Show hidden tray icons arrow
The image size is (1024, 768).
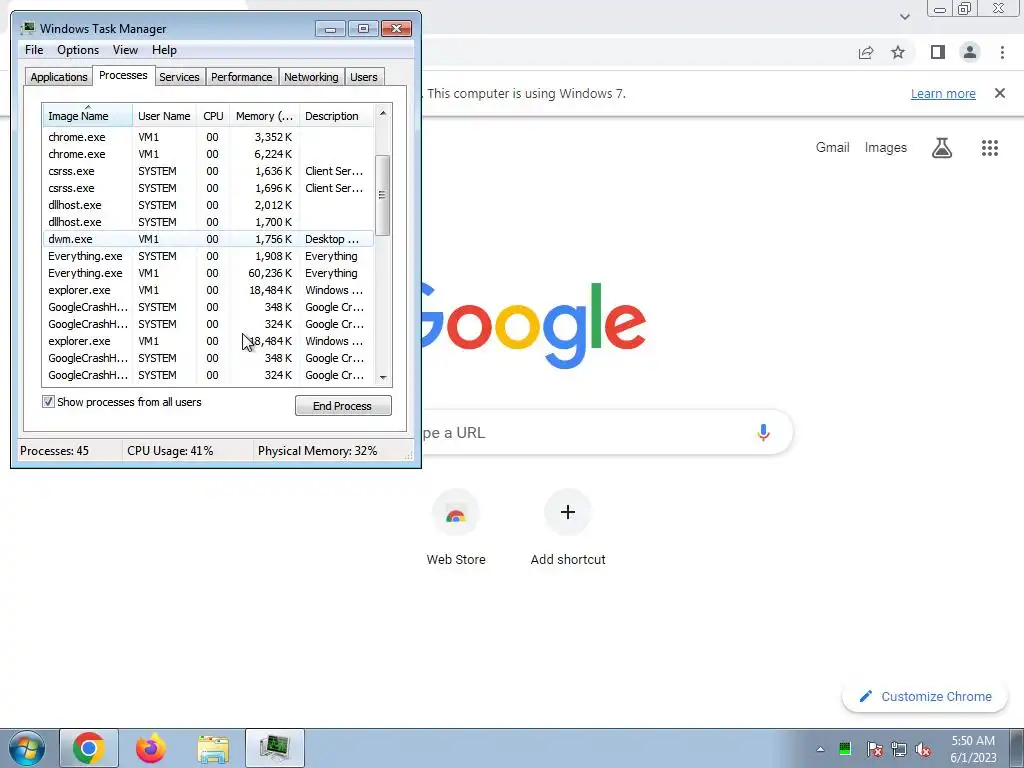820,749
